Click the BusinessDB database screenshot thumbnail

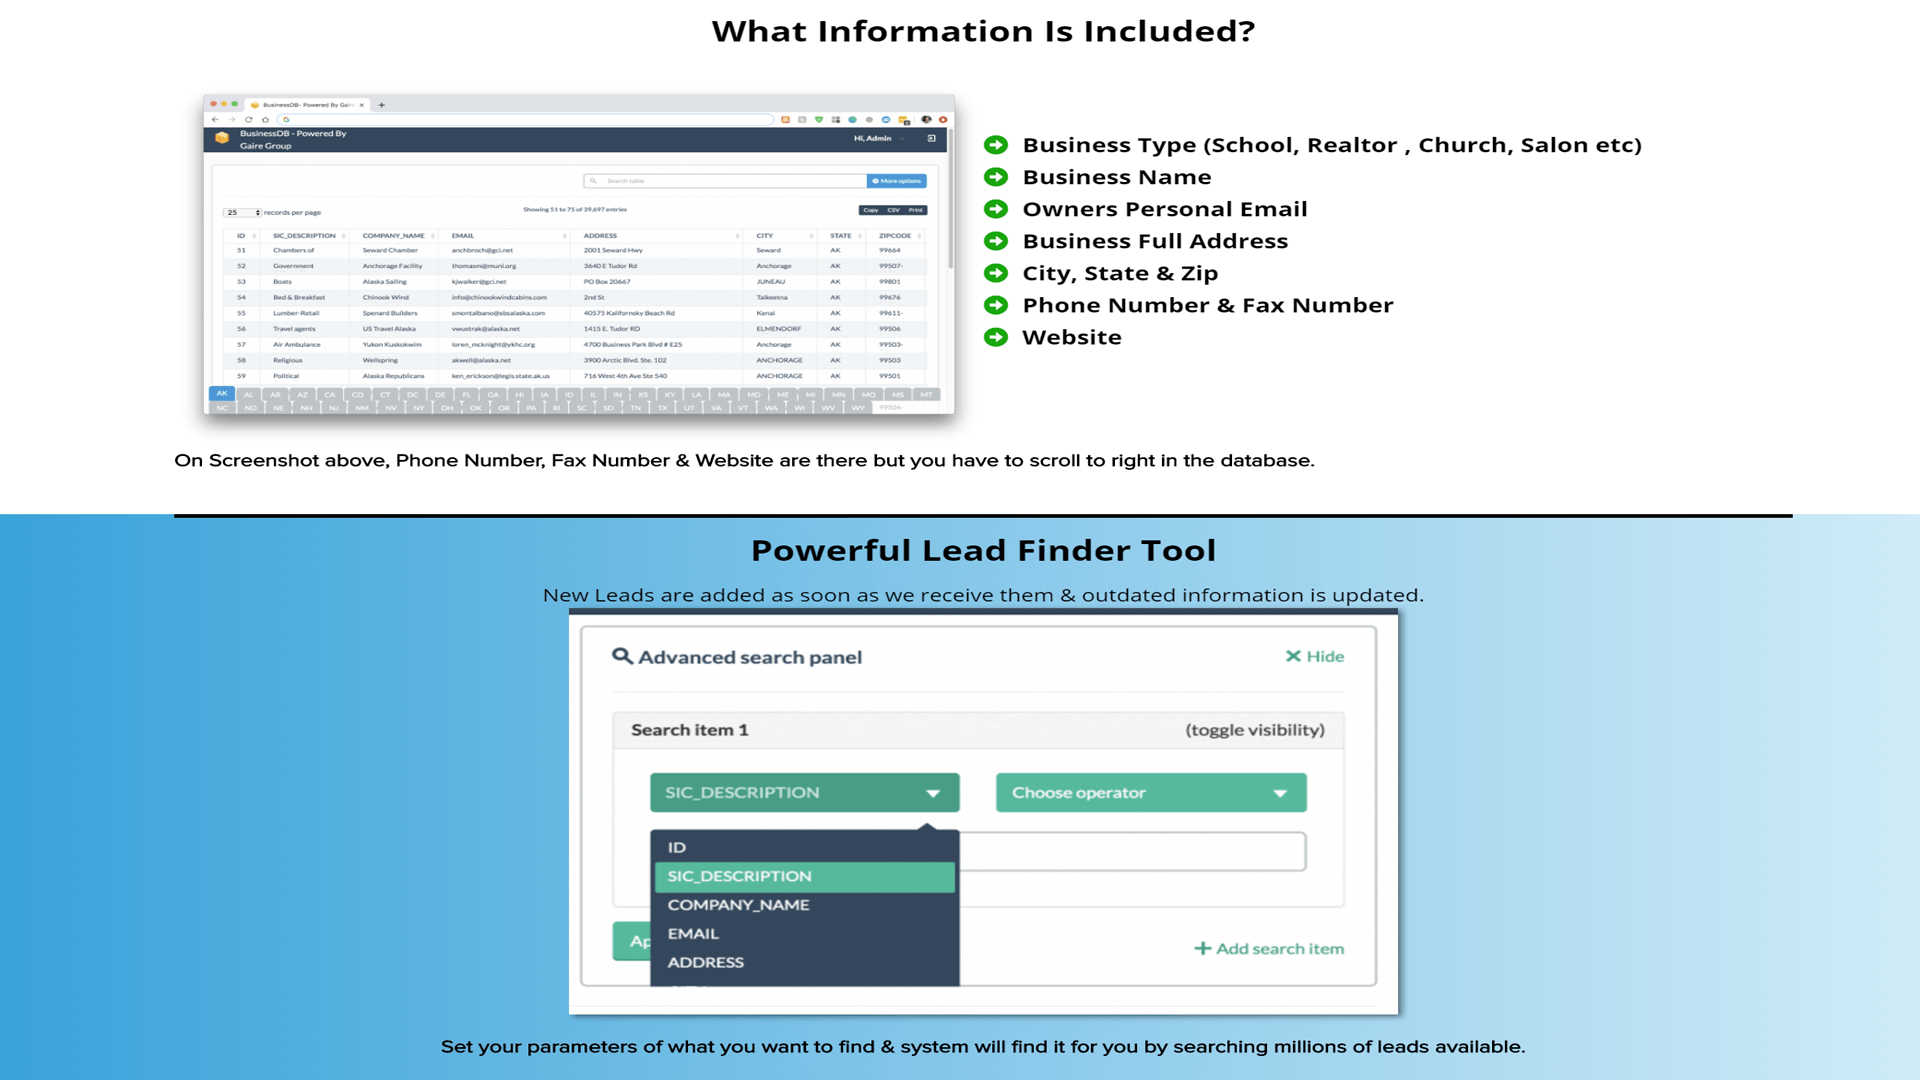click(x=579, y=255)
